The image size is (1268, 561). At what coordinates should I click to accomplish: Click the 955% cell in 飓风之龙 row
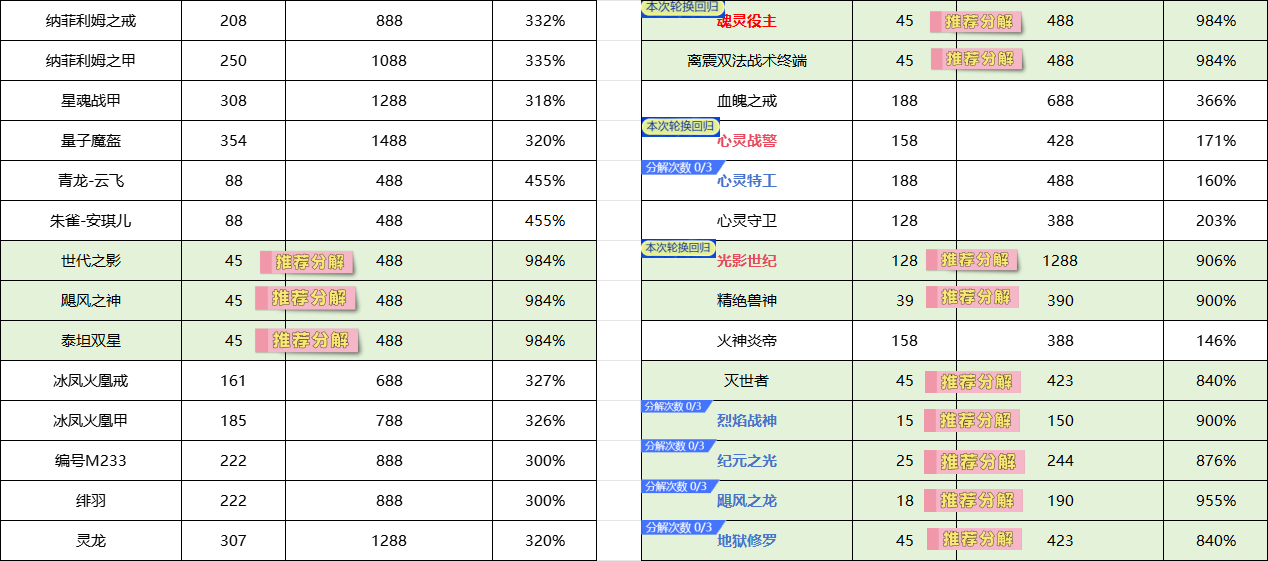click(x=1216, y=500)
